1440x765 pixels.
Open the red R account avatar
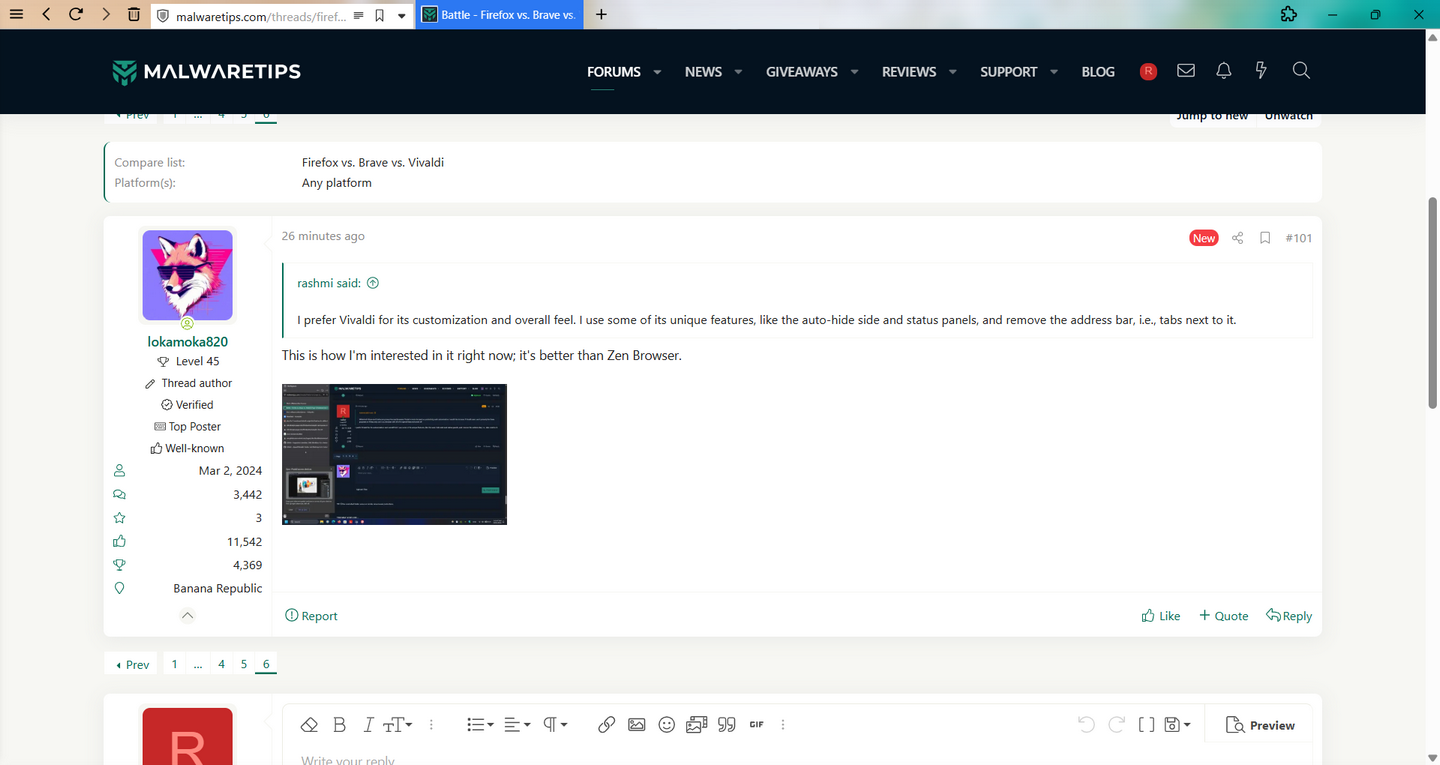point(1148,71)
